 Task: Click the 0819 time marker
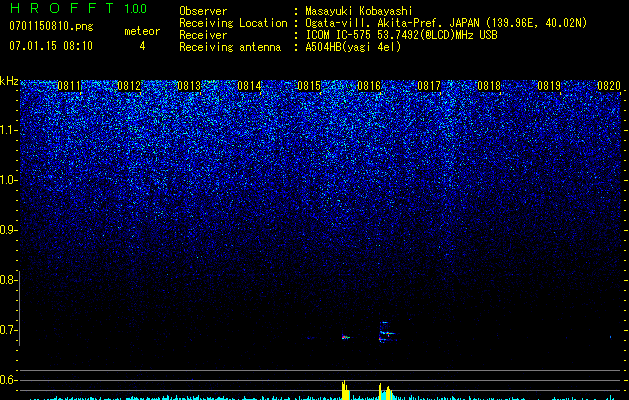(549, 86)
